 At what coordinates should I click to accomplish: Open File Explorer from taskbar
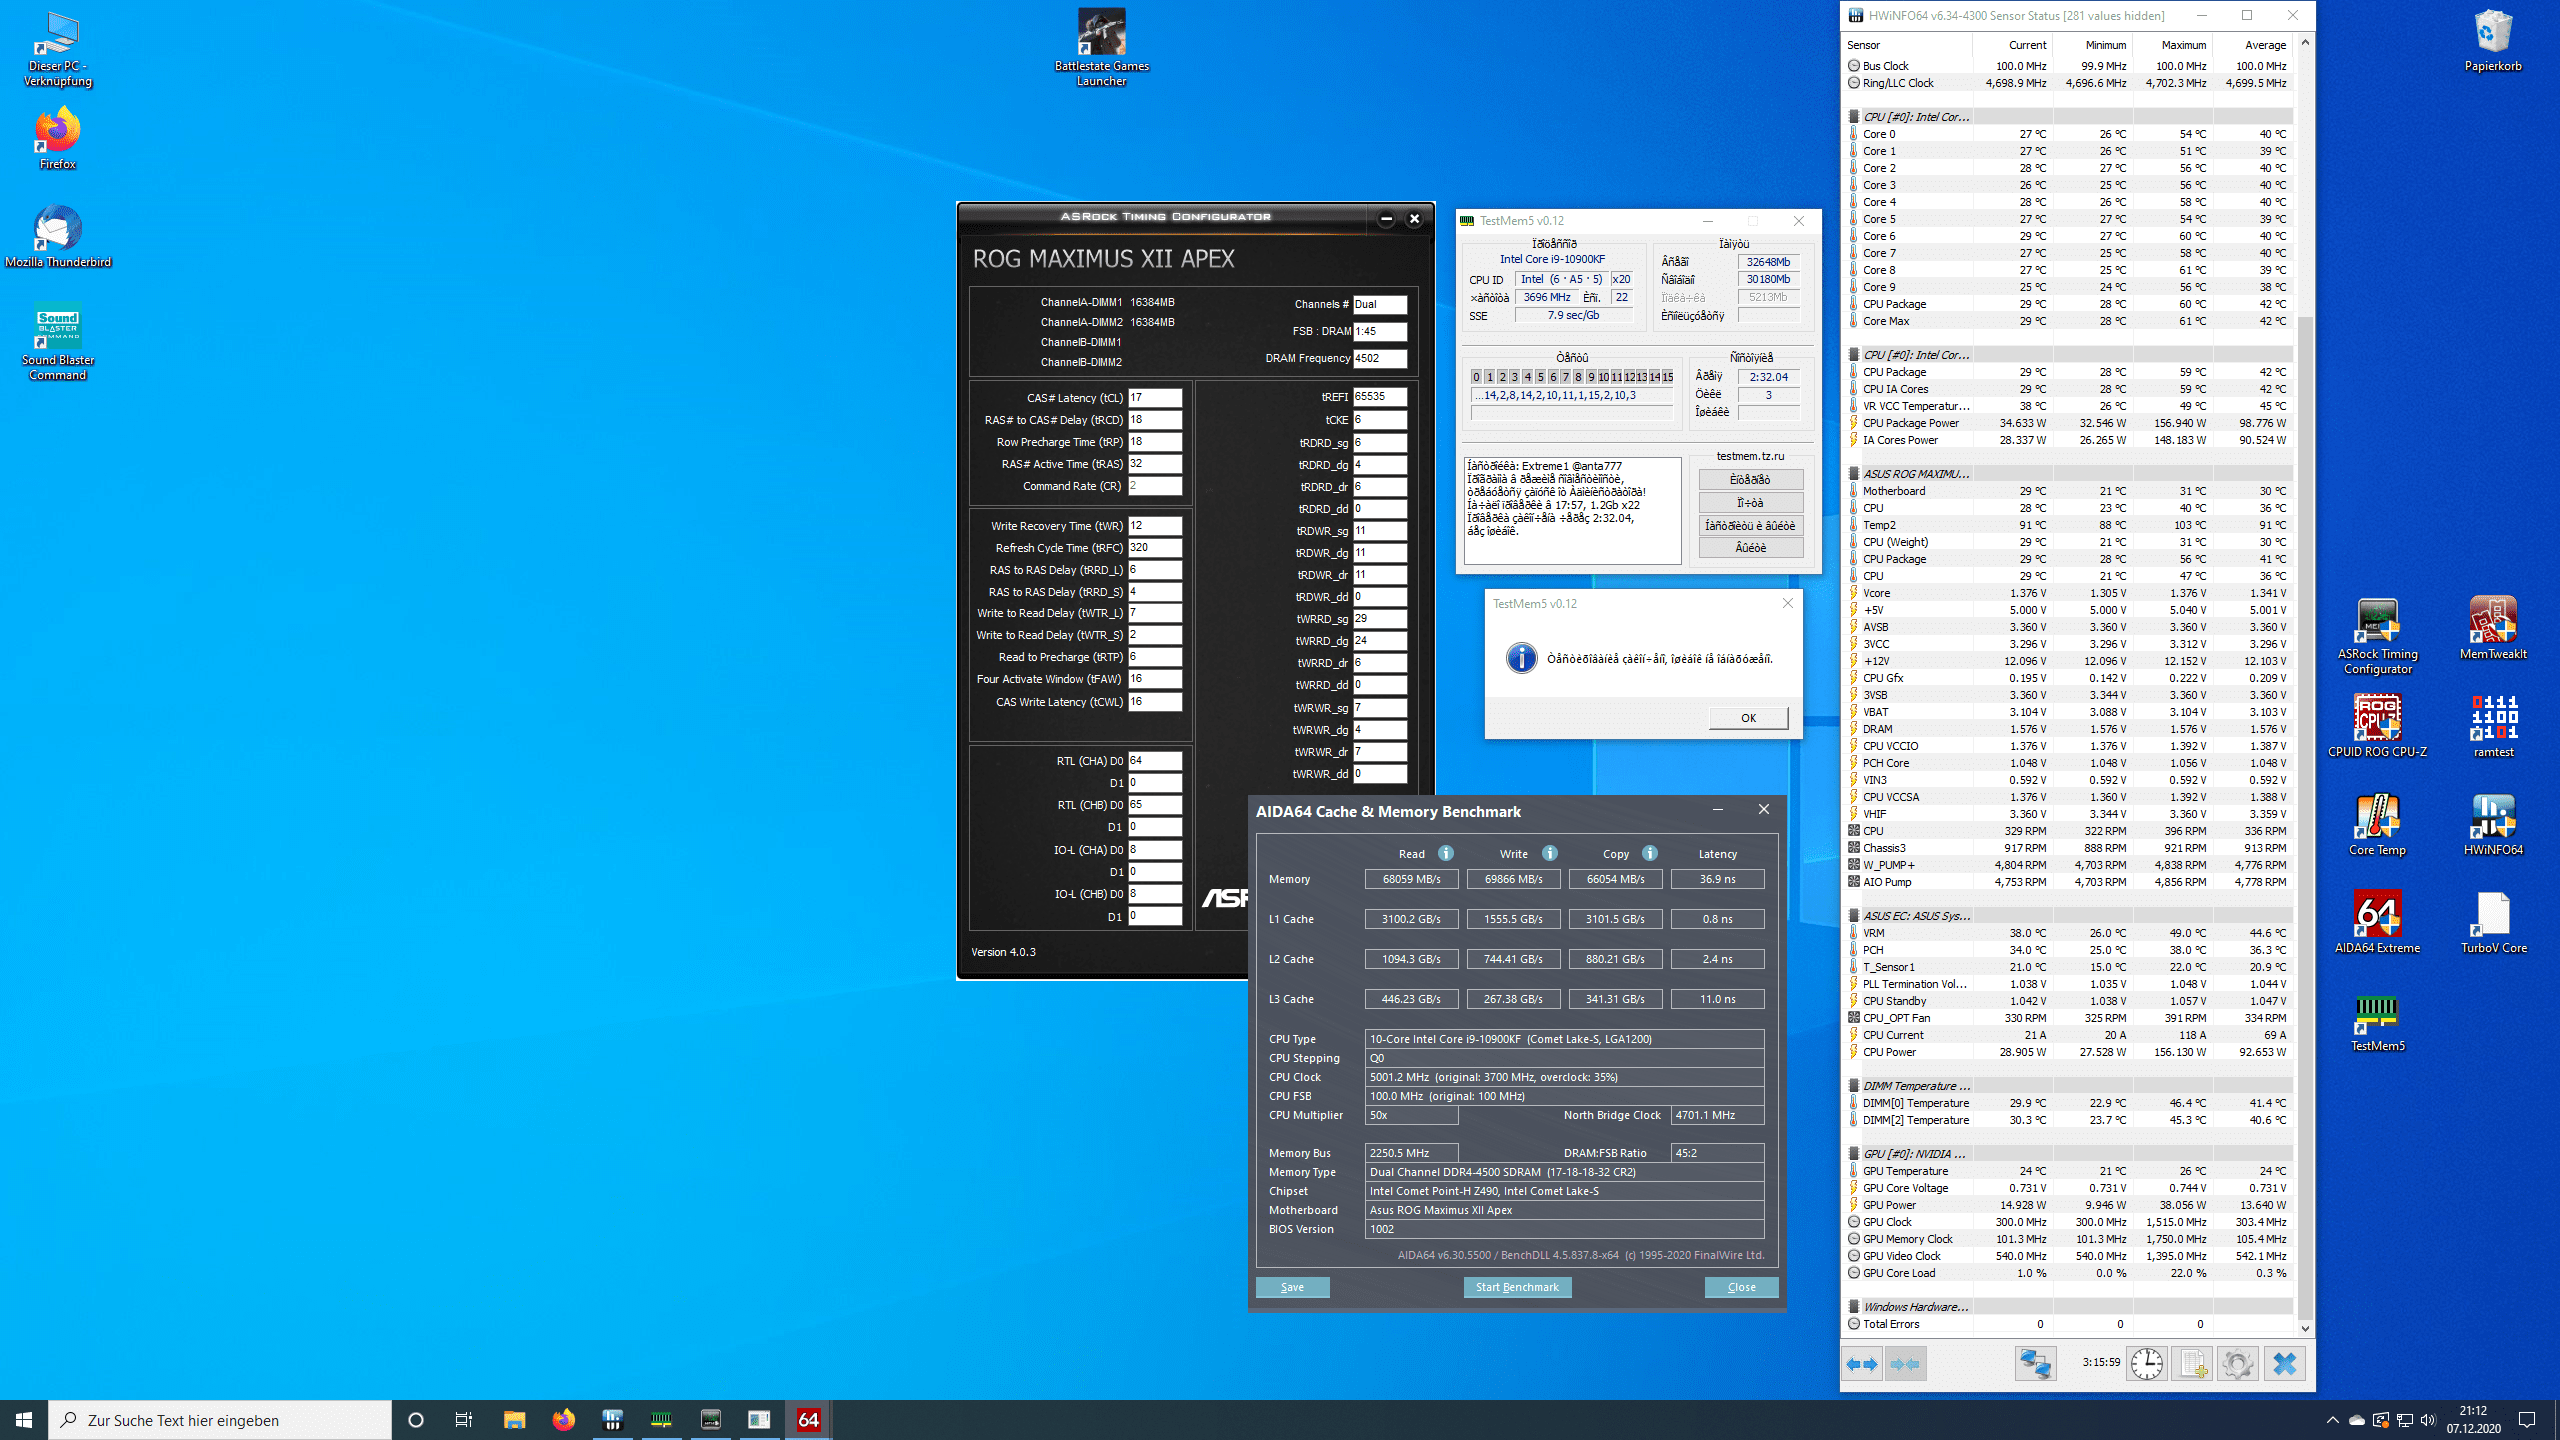click(514, 1419)
